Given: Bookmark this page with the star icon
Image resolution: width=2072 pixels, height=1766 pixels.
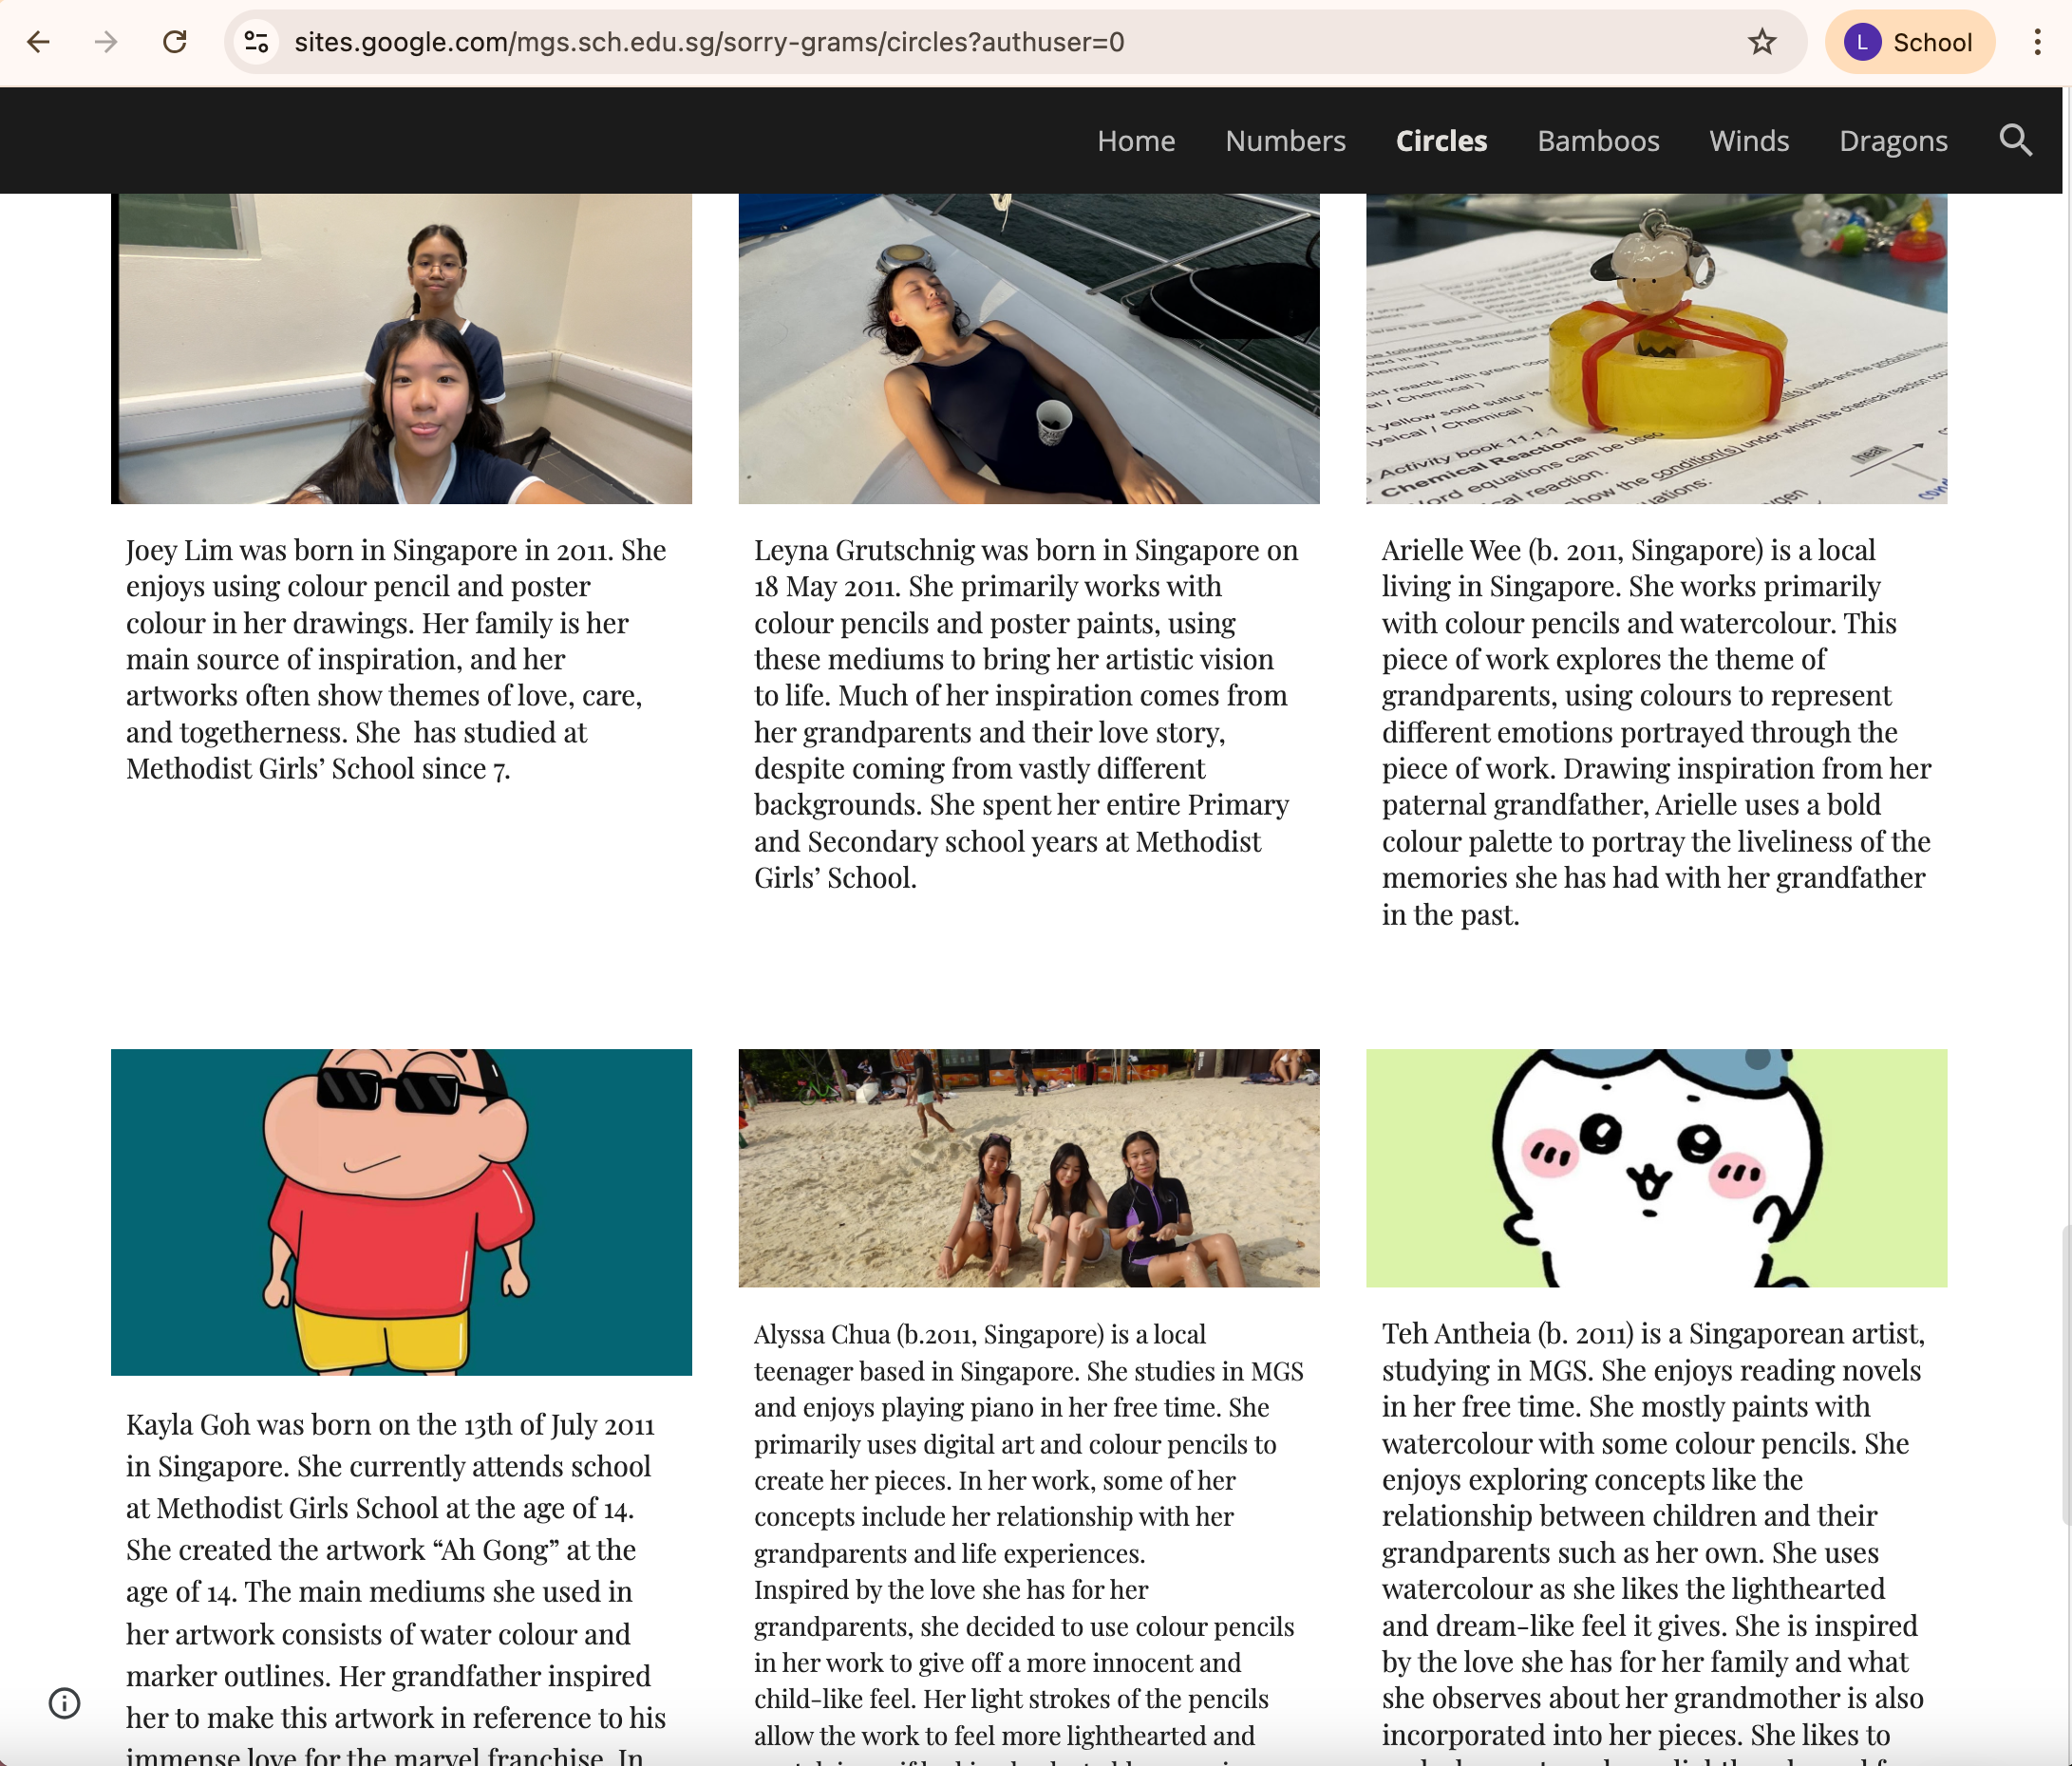Looking at the screenshot, I should click(1762, 42).
